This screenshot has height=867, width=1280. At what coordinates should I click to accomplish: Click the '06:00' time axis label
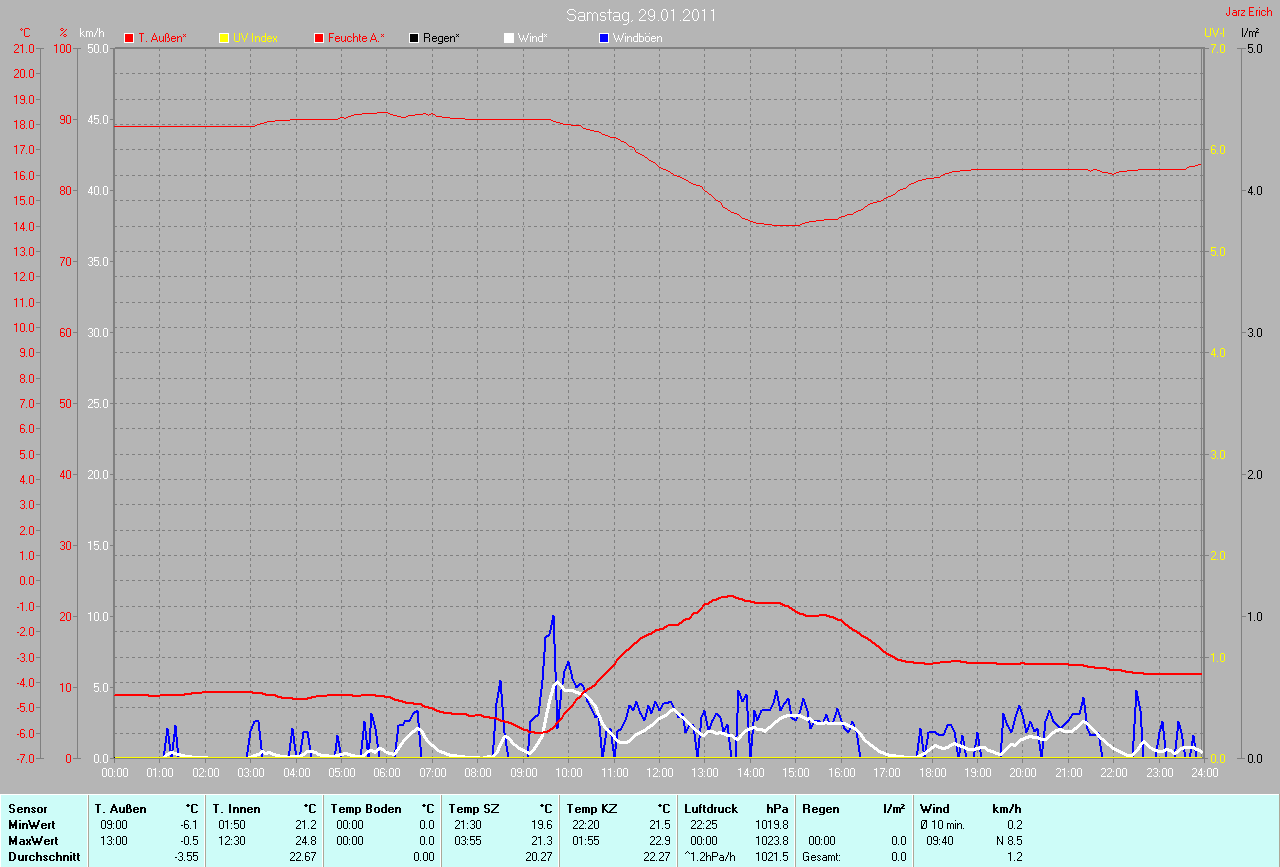tap(387, 772)
